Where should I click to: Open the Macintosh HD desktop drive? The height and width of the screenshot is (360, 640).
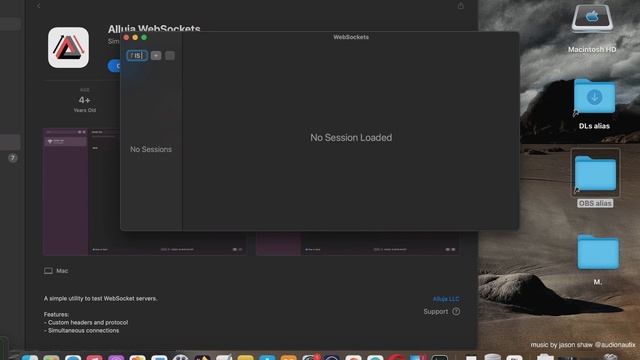pyautogui.click(x=592, y=18)
